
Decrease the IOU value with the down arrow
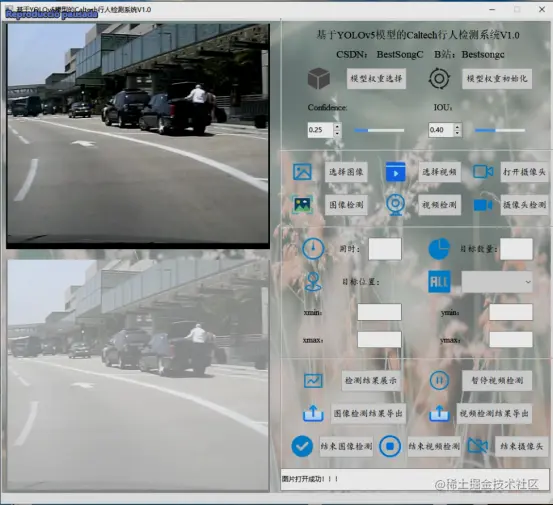click(458, 134)
